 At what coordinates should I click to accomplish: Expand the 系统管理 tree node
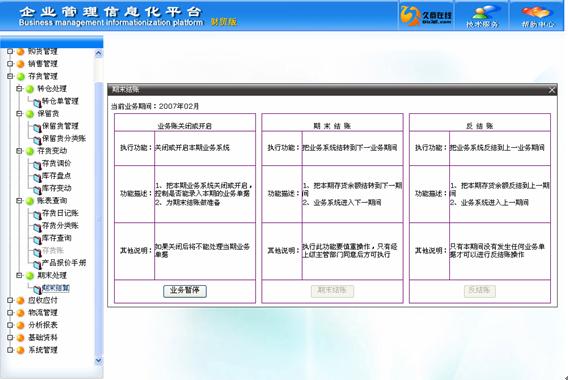[11, 350]
